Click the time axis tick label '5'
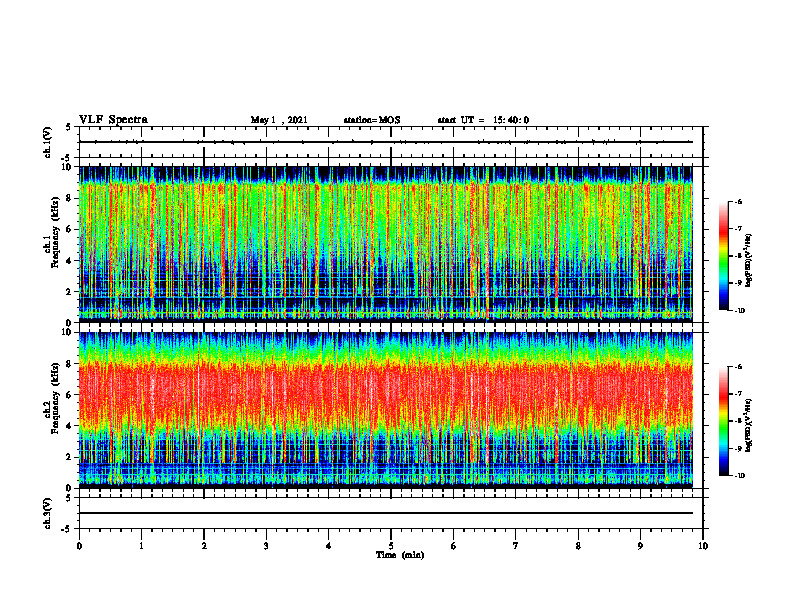This screenshot has height=612, width=792. point(391,546)
